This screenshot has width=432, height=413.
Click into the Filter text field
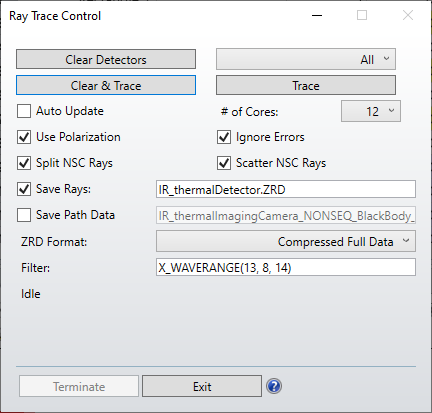coord(286,267)
